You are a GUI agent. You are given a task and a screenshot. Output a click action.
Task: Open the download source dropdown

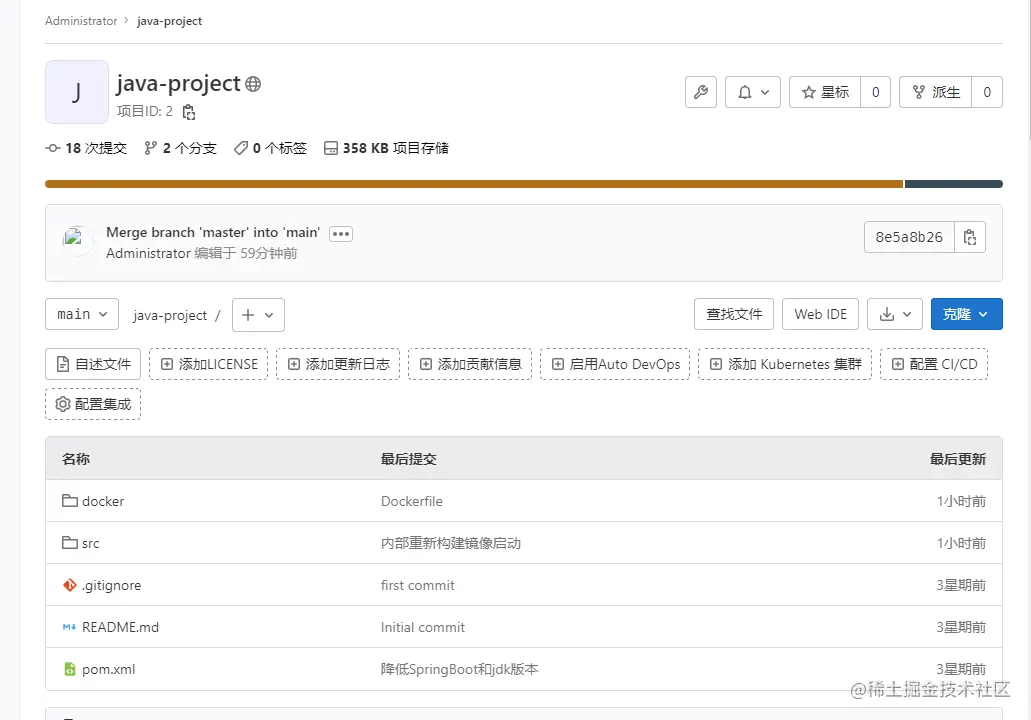tap(895, 314)
